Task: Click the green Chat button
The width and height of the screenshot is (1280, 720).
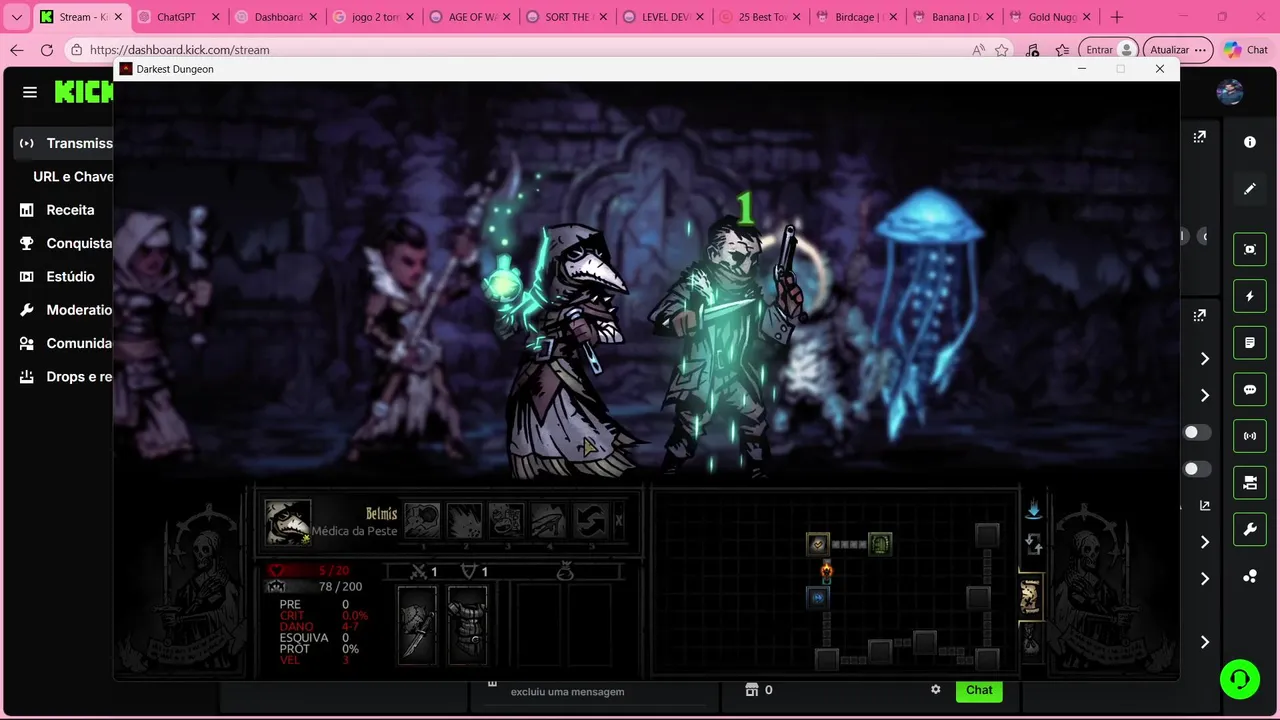Action: pos(979,690)
